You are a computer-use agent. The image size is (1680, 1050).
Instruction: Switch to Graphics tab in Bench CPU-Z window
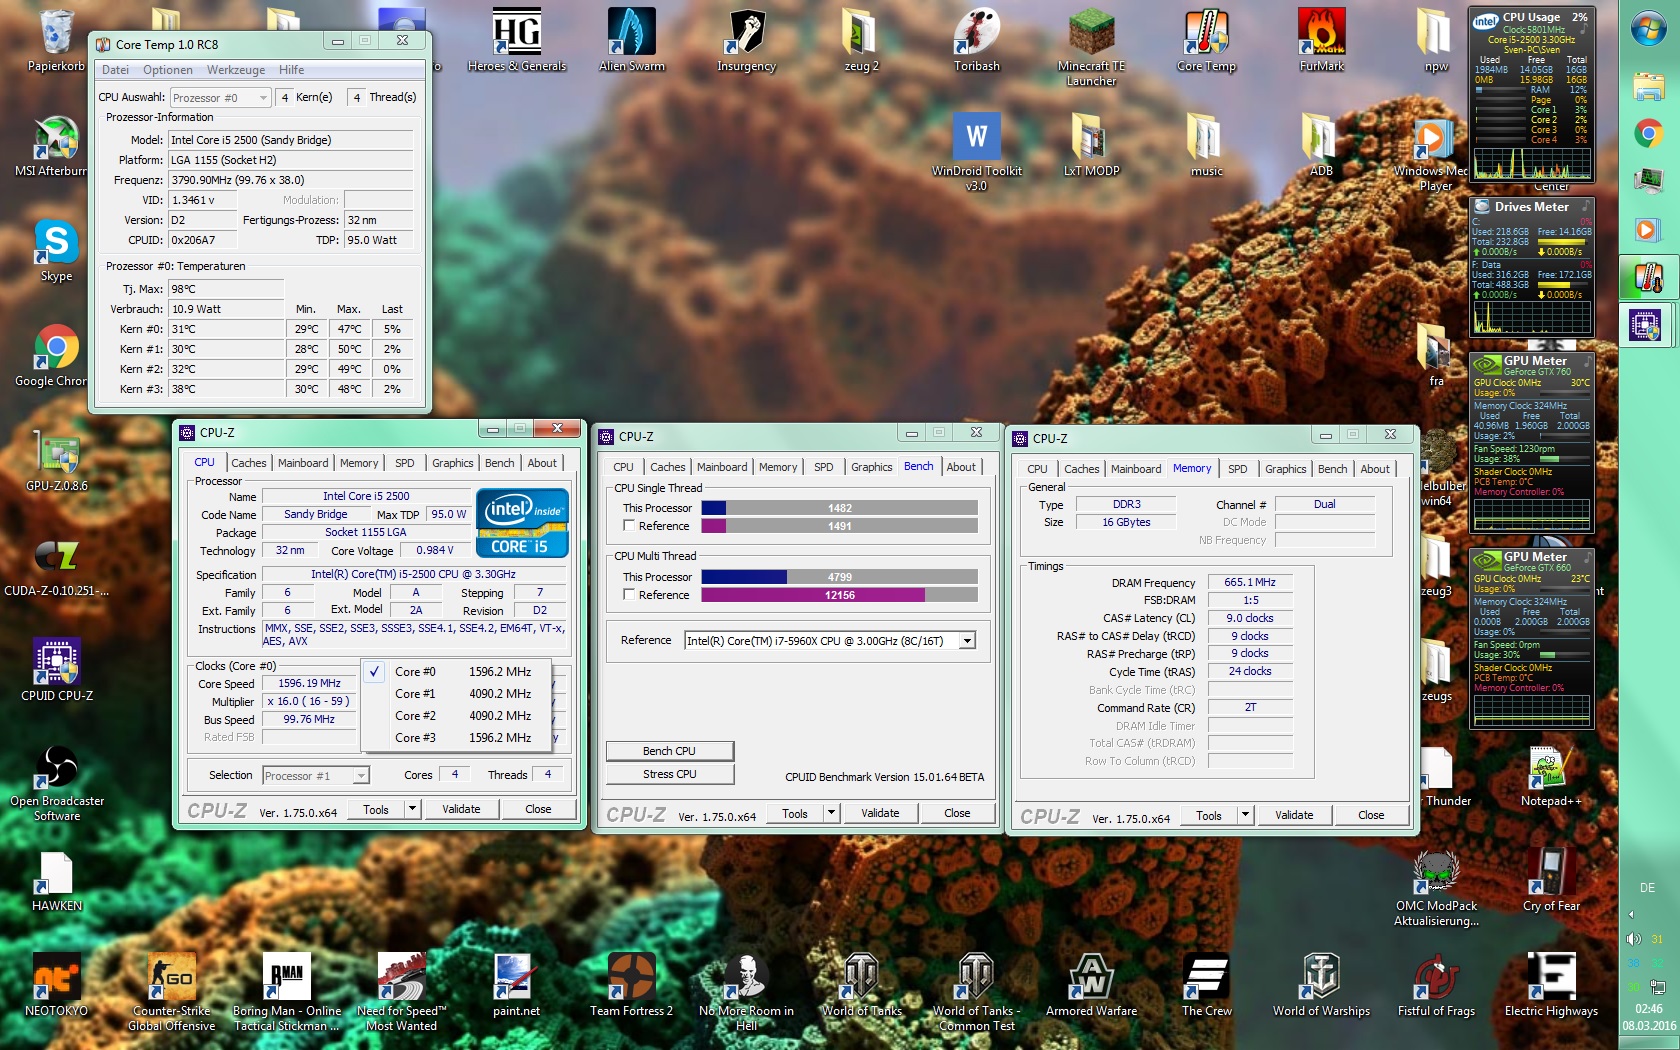tap(872, 467)
